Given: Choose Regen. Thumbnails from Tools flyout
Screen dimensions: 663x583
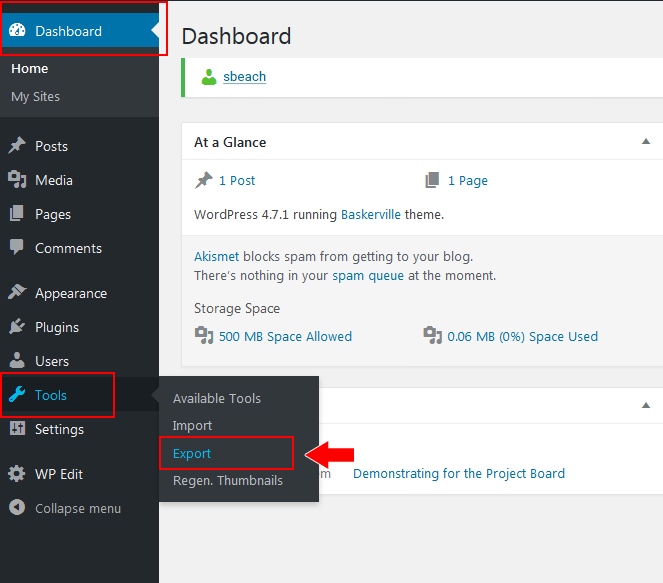Looking at the screenshot, I should [x=227, y=481].
